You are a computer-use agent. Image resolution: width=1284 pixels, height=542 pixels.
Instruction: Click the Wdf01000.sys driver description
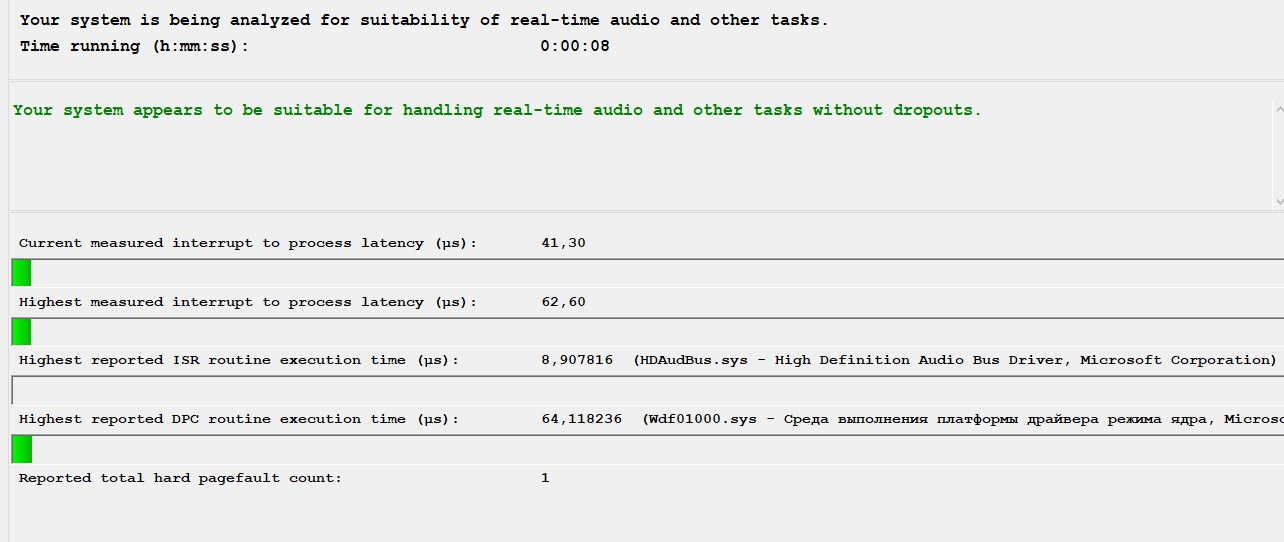[x=960, y=419]
